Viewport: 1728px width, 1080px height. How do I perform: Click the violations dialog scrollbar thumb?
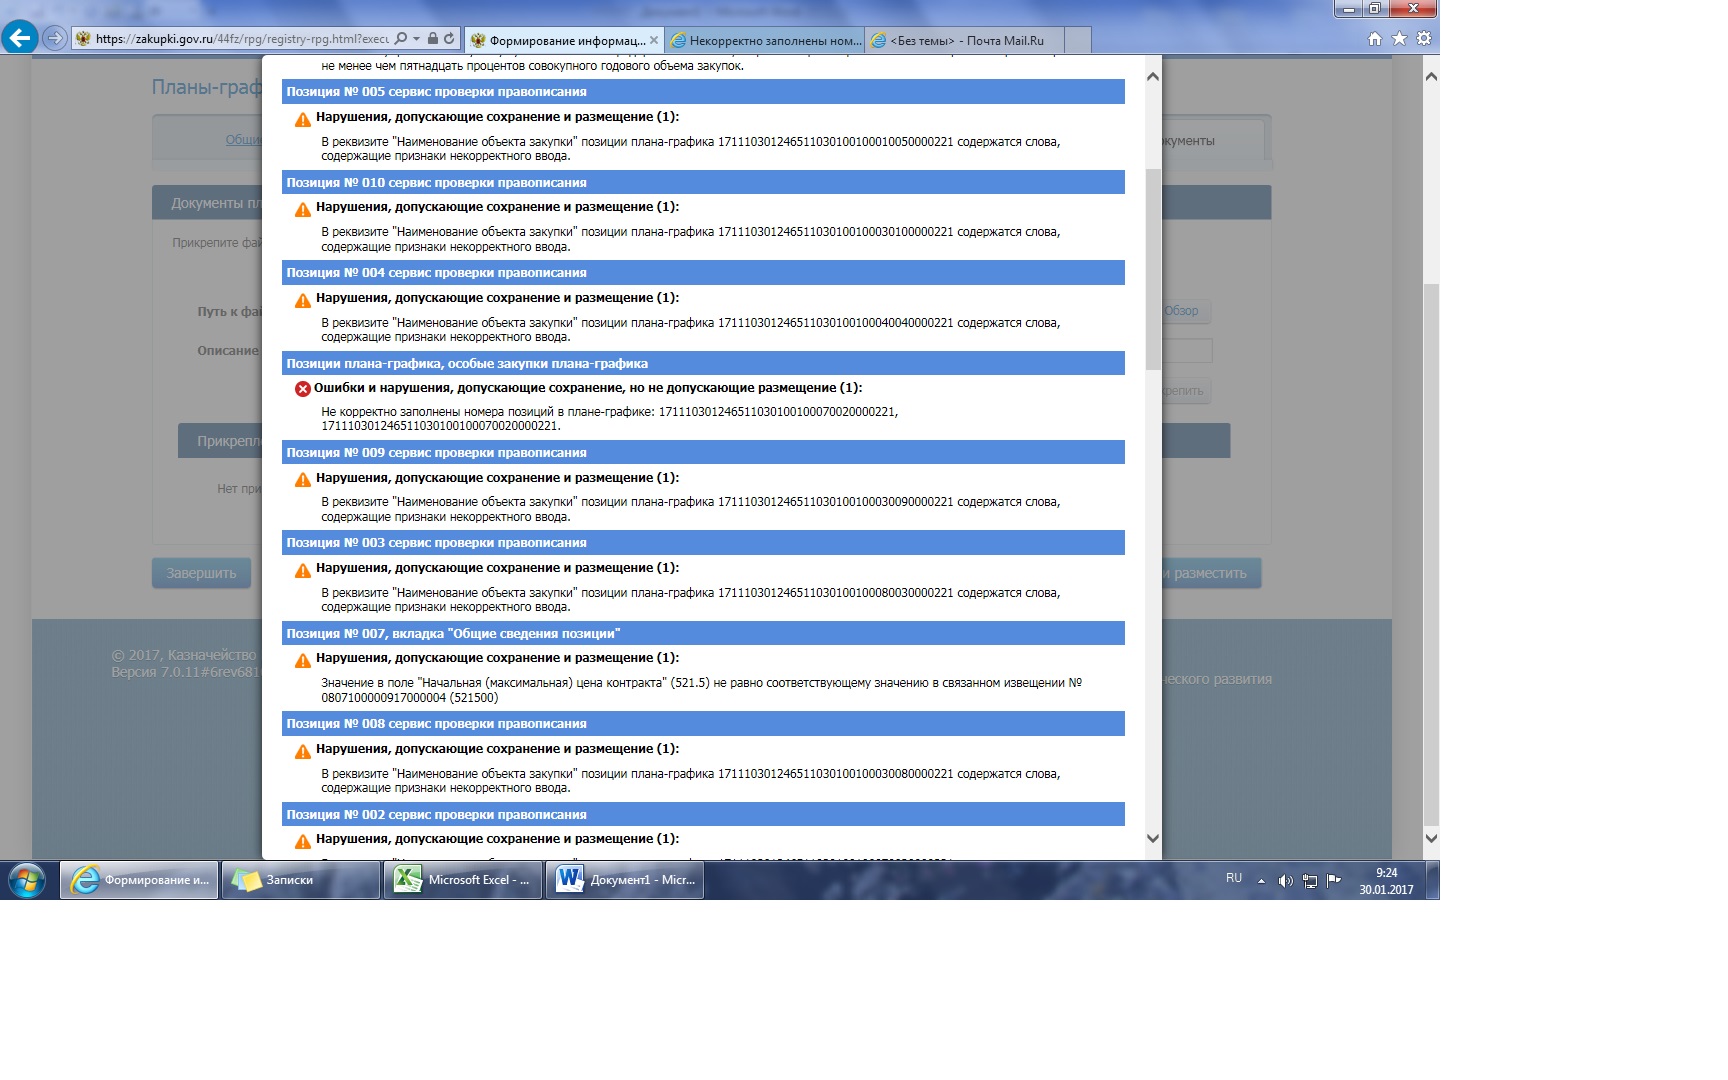pyautogui.click(x=1153, y=268)
